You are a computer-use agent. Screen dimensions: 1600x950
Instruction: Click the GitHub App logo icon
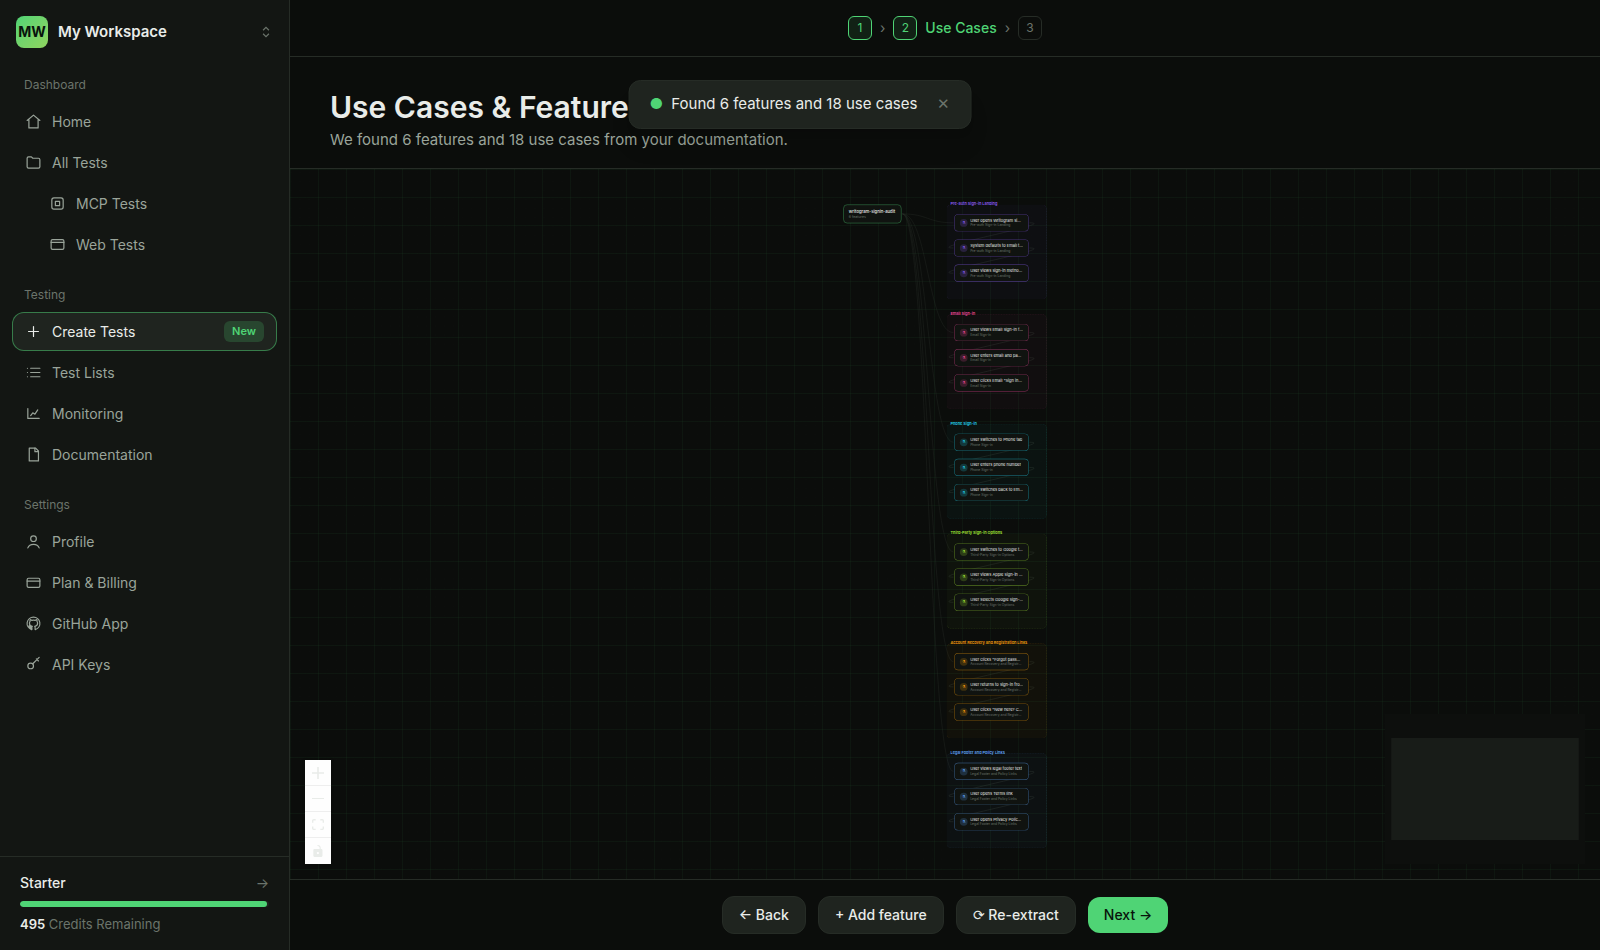[33, 624]
